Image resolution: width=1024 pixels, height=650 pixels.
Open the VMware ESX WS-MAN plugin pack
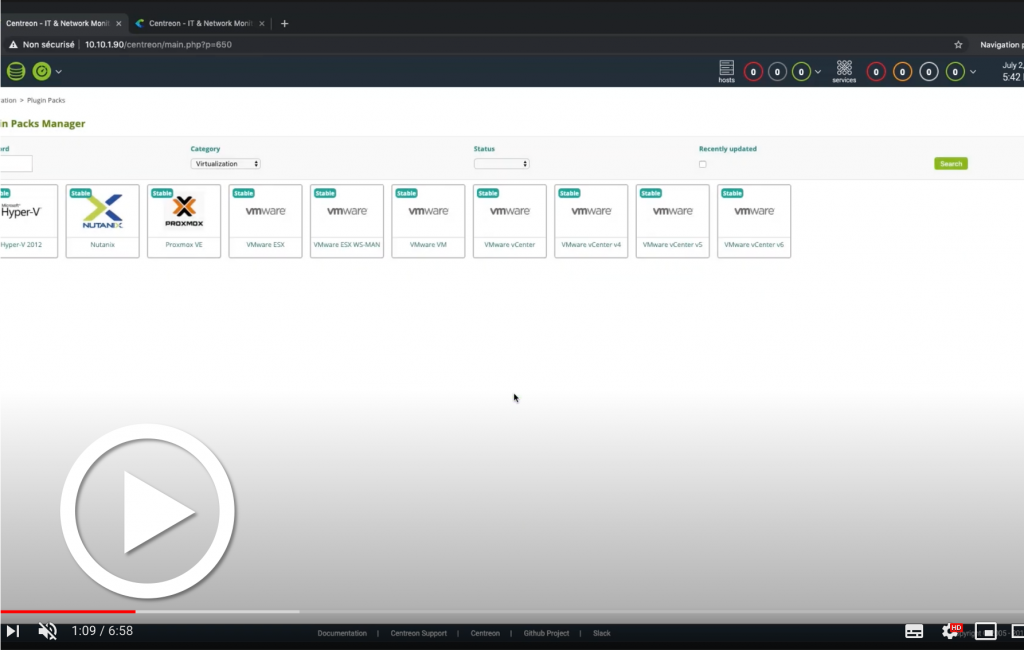click(347, 221)
